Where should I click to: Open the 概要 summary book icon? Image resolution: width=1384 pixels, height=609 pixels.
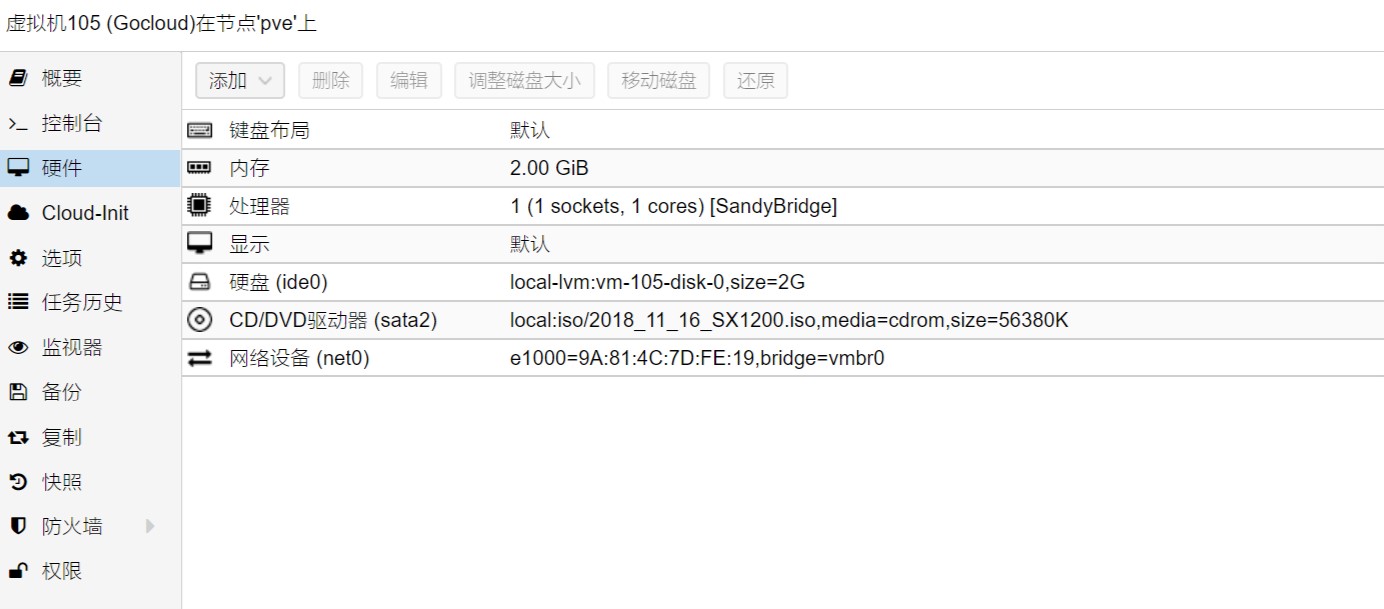(18, 78)
